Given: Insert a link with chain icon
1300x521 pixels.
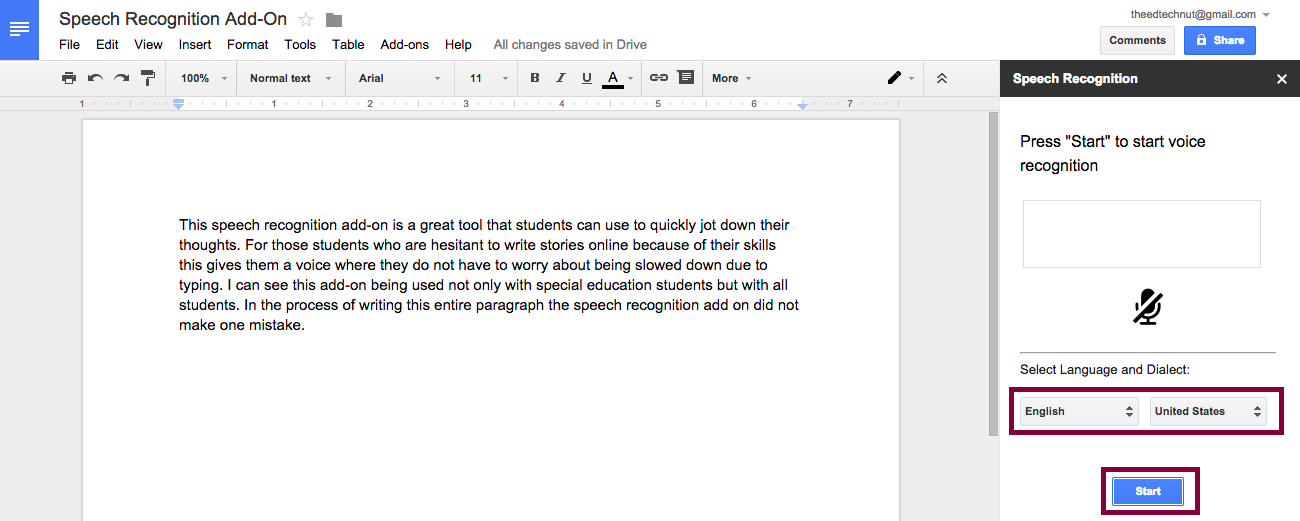Looking at the screenshot, I should (659, 78).
